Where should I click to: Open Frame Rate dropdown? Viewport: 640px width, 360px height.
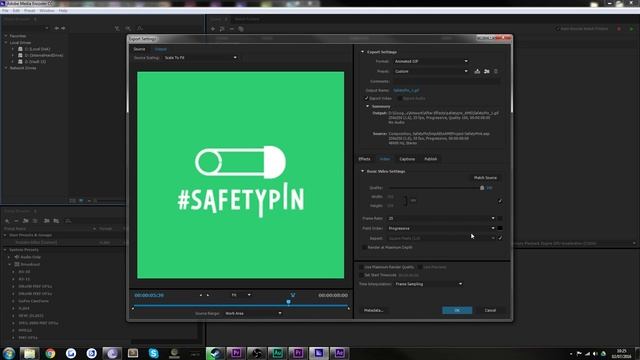point(441,218)
